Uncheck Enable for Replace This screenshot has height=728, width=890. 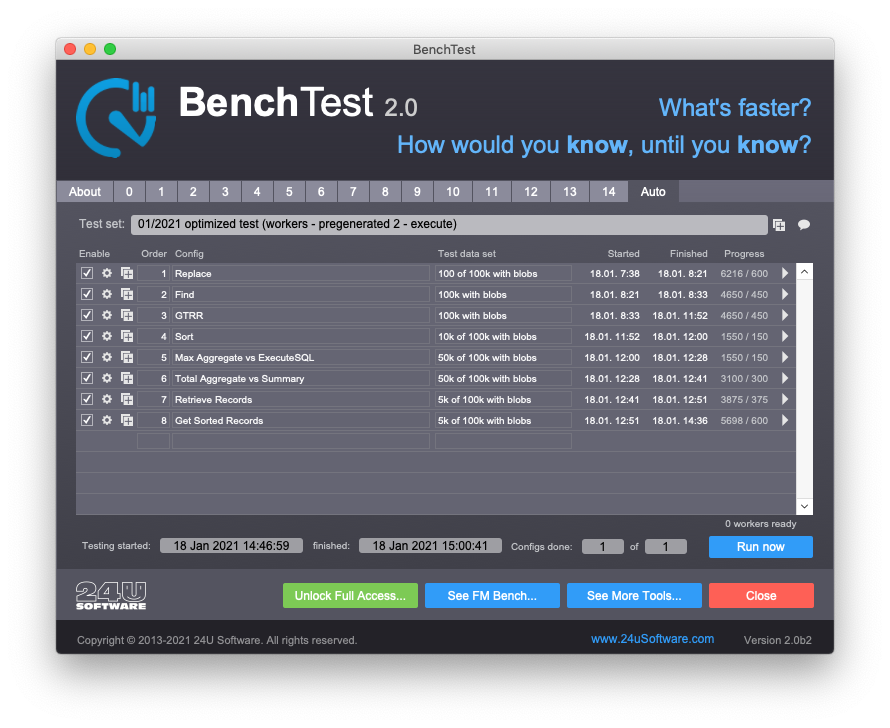click(x=87, y=273)
